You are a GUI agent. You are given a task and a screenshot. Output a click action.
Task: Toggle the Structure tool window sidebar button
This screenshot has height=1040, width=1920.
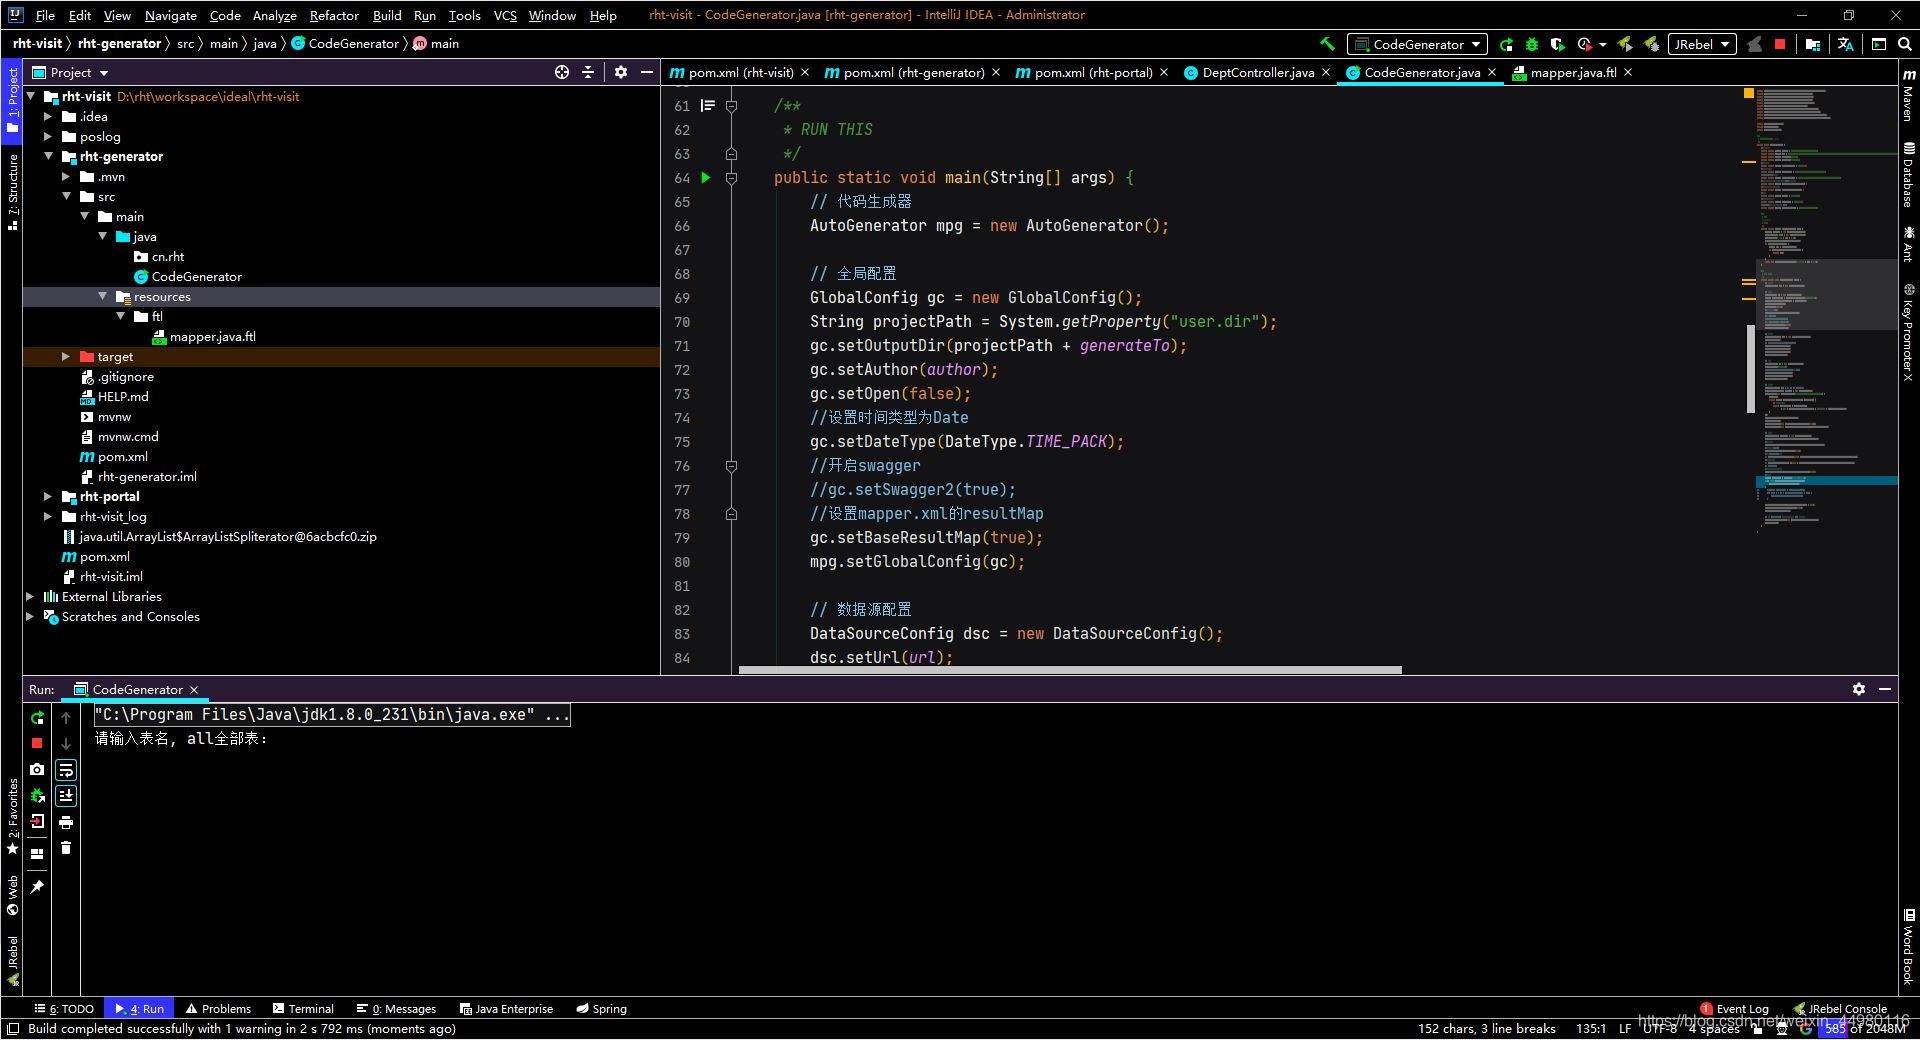[12, 192]
